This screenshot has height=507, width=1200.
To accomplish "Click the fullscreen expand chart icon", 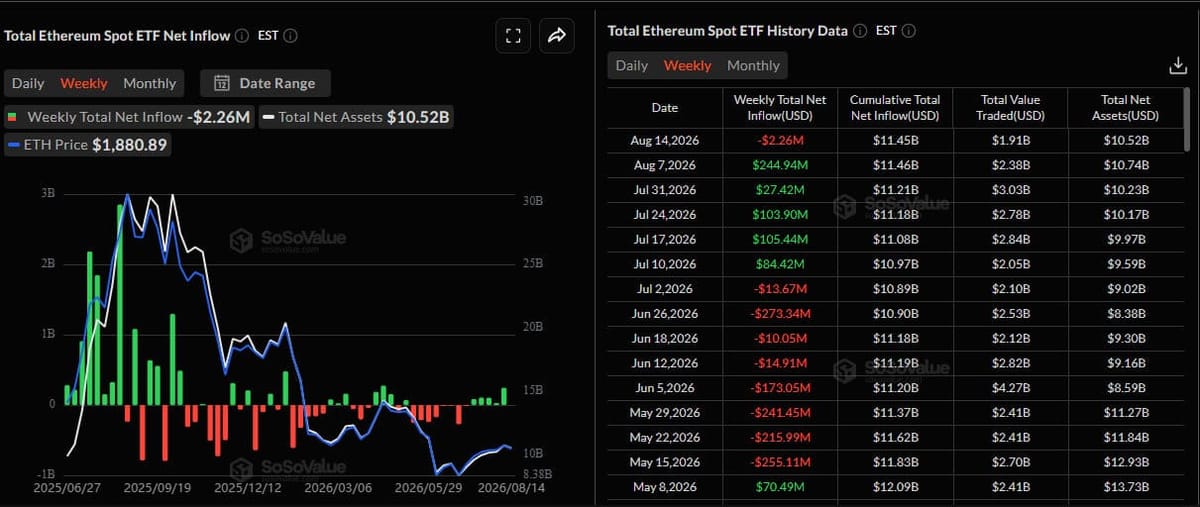I will pyautogui.click(x=513, y=36).
